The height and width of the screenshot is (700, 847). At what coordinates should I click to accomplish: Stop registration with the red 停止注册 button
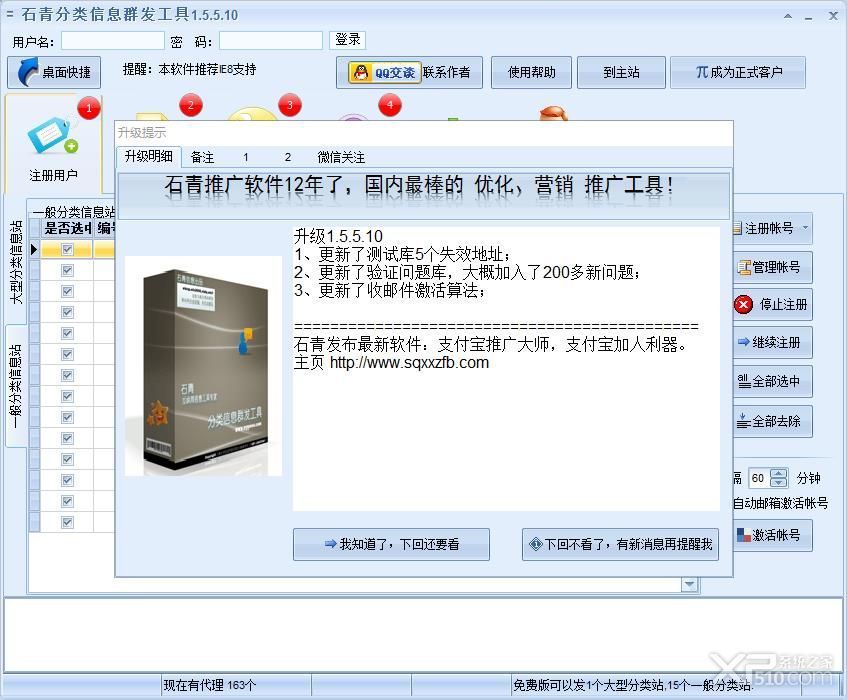coord(772,305)
